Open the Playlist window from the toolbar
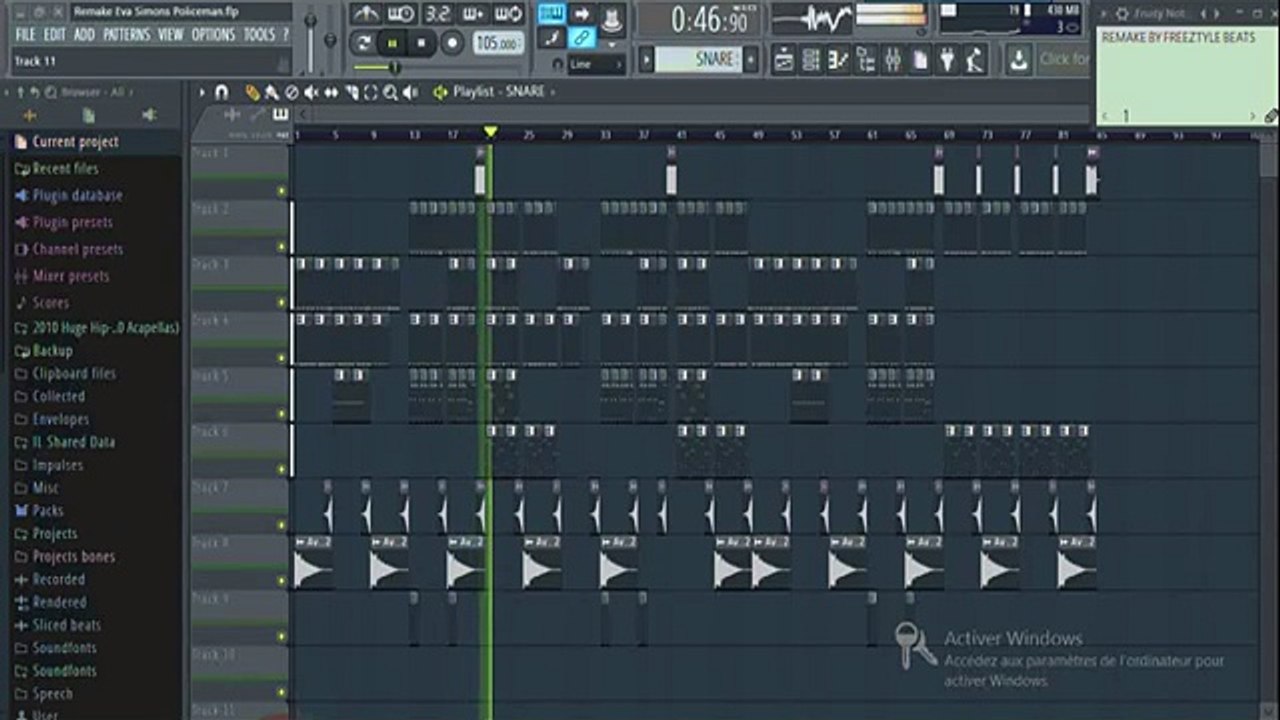Screen dimensions: 1280x720 point(785,60)
